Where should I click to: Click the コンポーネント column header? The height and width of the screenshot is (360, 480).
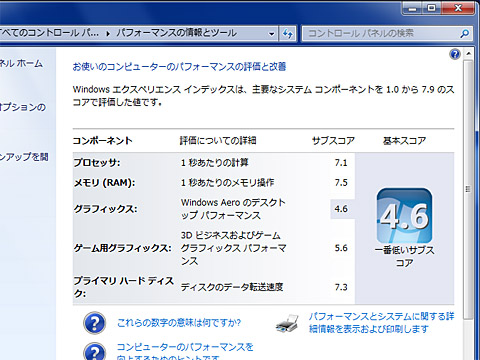[x=103, y=141]
